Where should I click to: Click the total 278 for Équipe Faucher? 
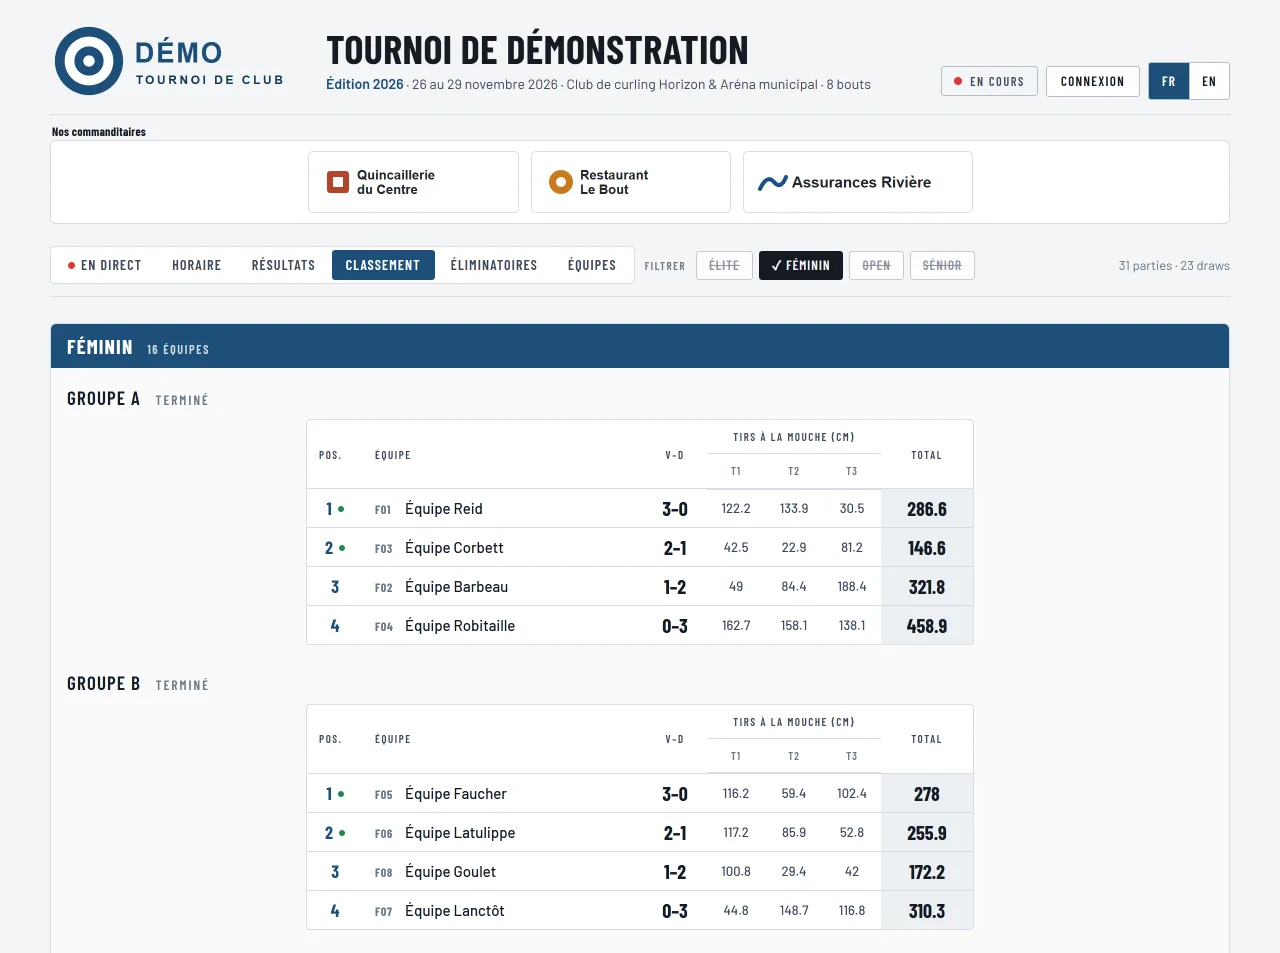927,794
